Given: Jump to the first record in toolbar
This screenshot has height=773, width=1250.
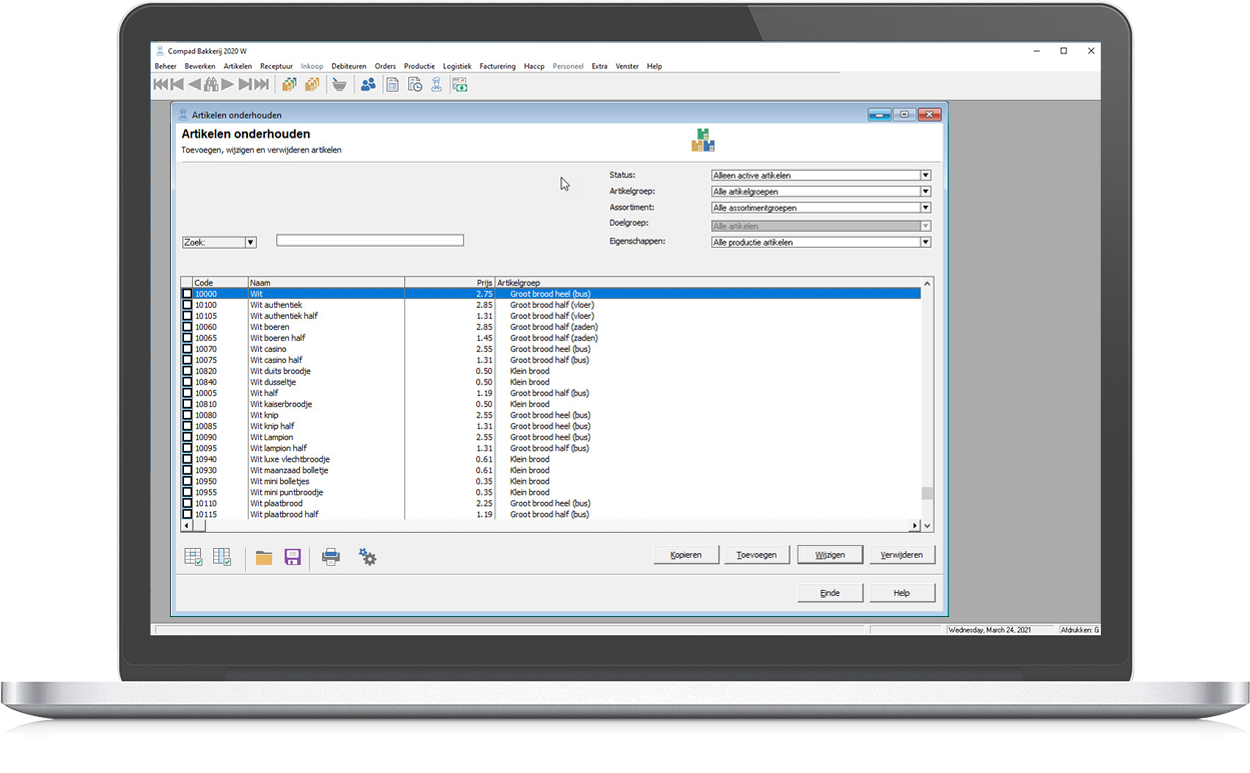Looking at the screenshot, I should pyautogui.click(x=160, y=85).
